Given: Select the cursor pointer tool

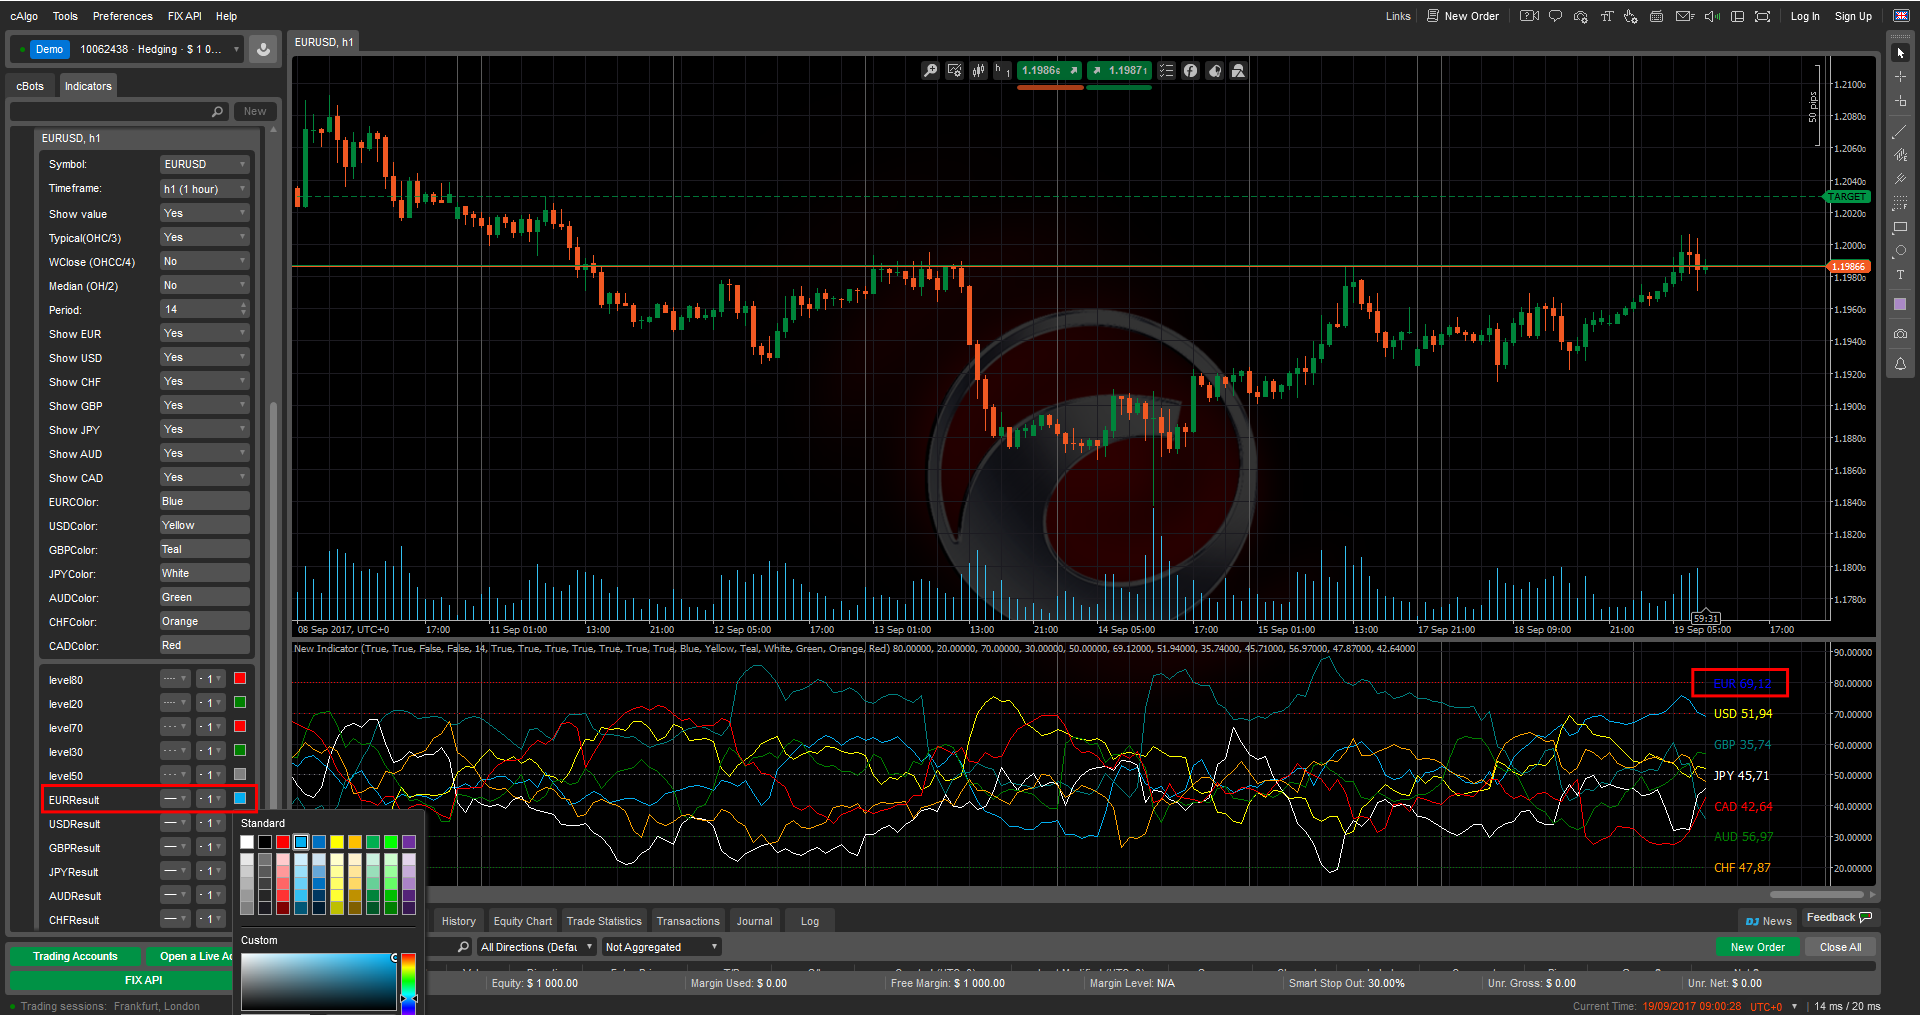Looking at the screenshot, I should pyautogui.click(x=1900, y=52).
